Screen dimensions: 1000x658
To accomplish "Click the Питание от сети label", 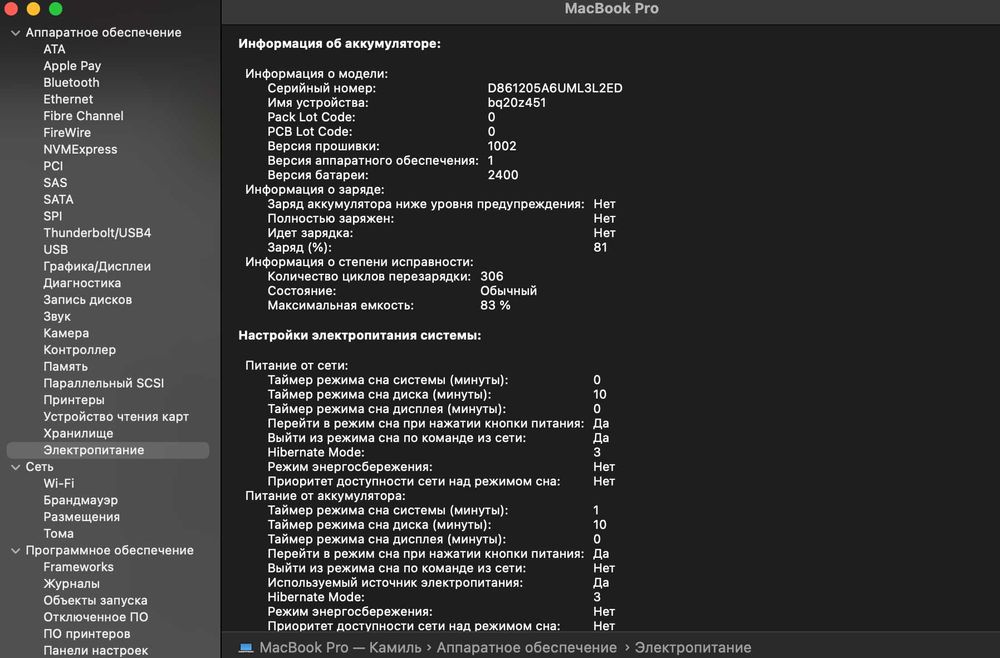I will tap(297, 365).
